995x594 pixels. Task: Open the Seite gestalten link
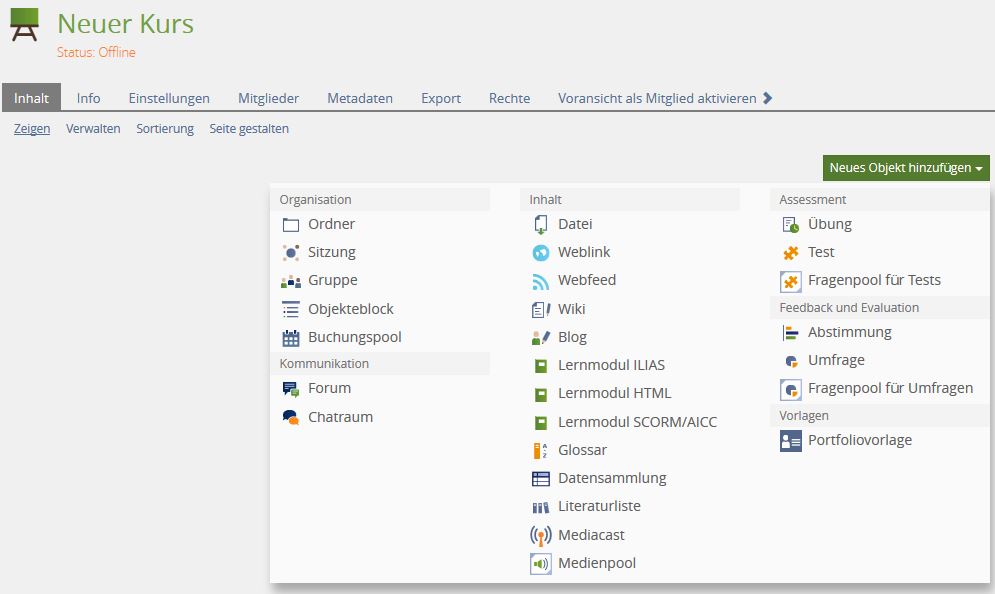click(249, 129)
